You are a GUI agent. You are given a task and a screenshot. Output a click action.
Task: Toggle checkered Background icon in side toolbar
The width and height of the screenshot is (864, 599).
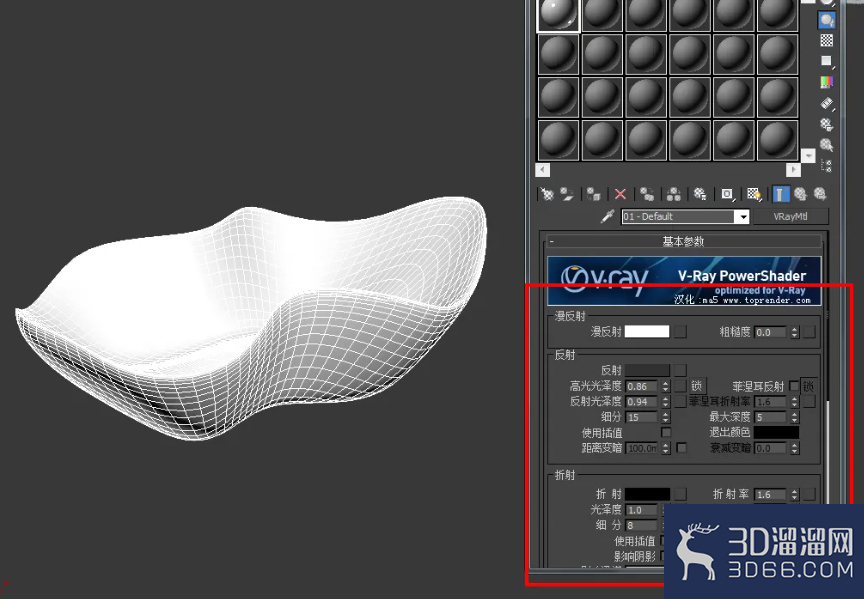pyautogui.click(x=827, y=40)
